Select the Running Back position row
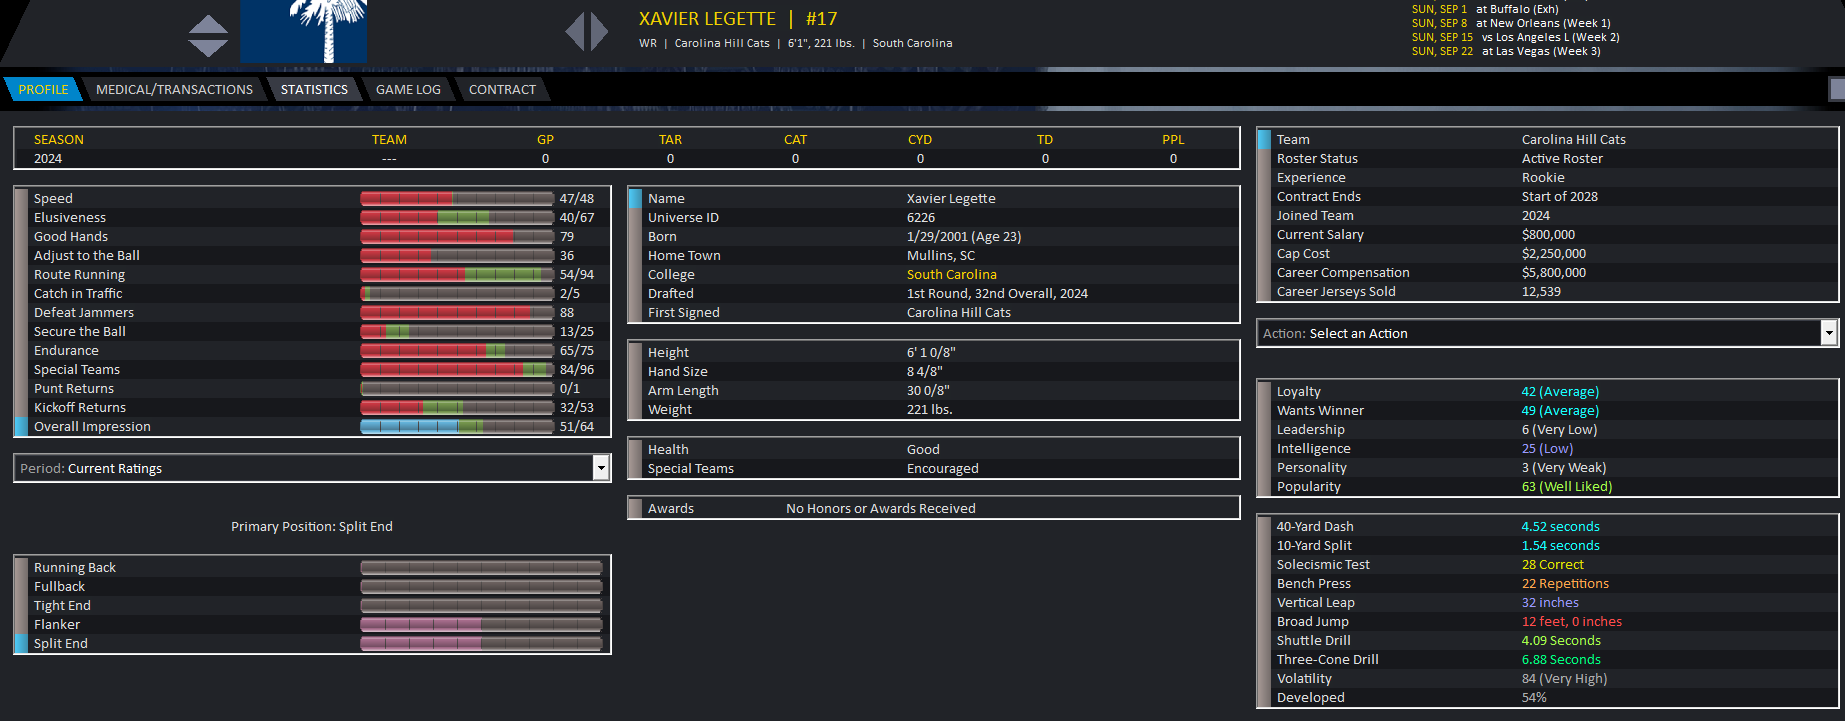This screenshot has width=1845, height=721. (x=312, y=567)
